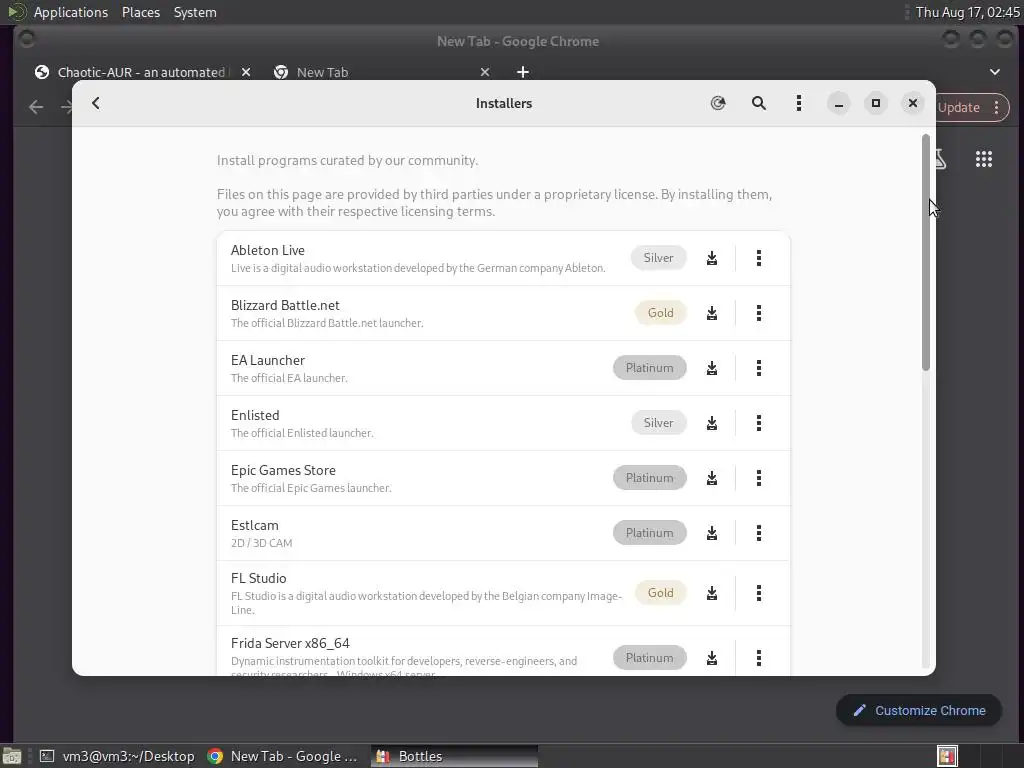Click Platinum badge for Frida Server
Screen dimensions: 1024x768
[649, 658]
